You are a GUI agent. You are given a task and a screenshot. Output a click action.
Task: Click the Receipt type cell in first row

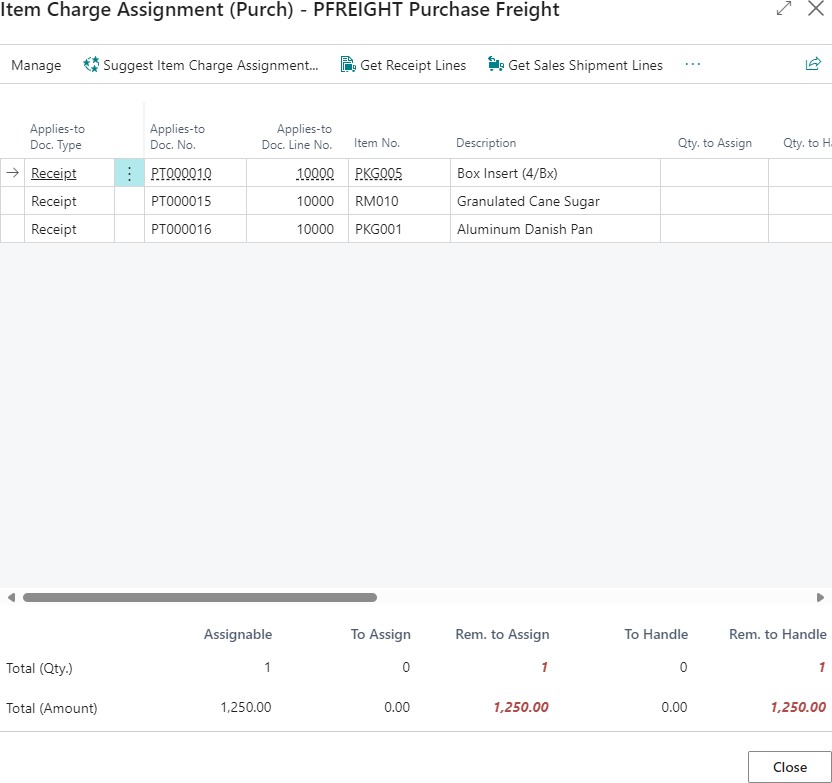tap(54, 173)
